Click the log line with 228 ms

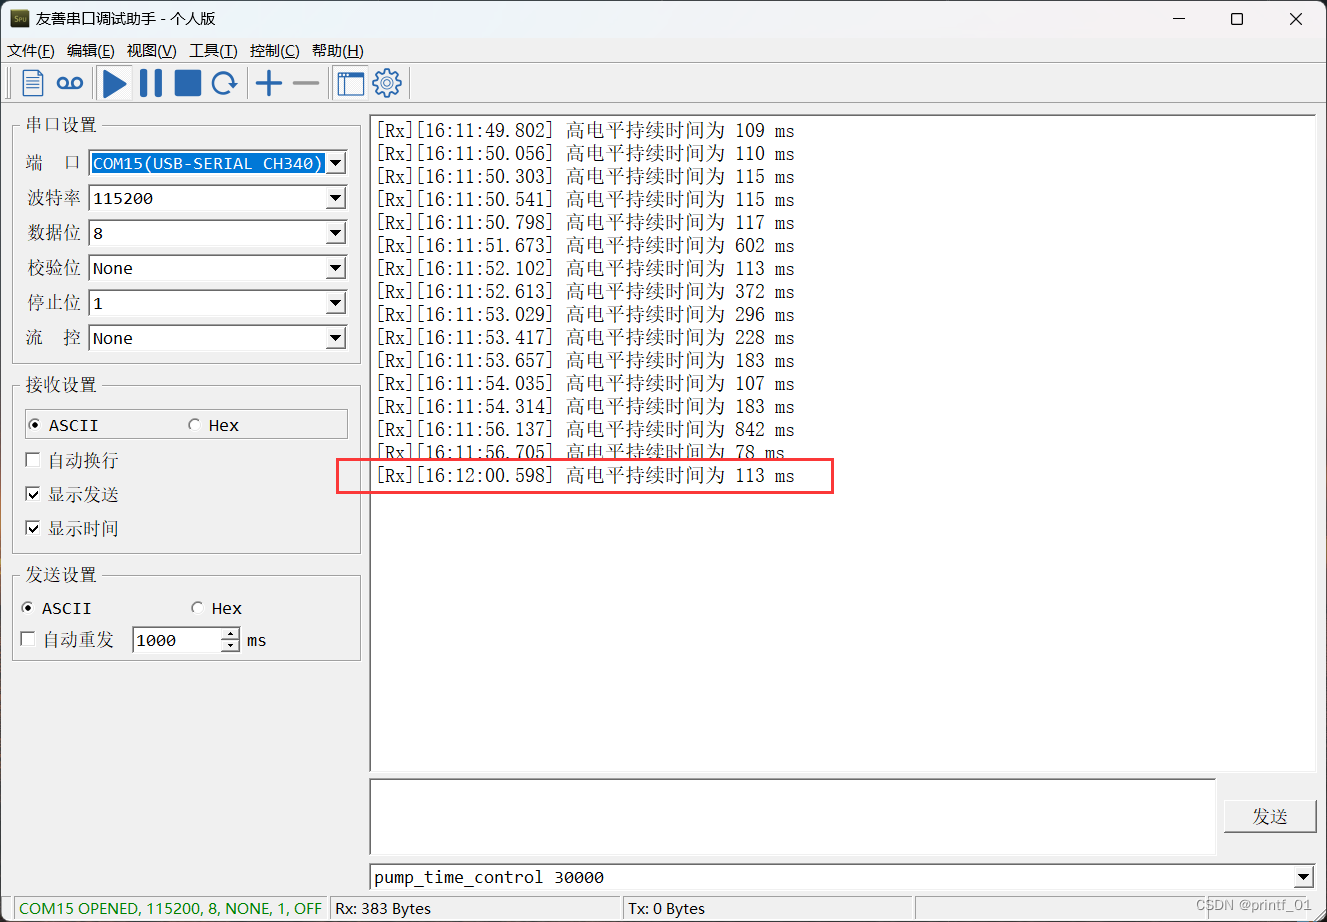click(x=585, y=337)
